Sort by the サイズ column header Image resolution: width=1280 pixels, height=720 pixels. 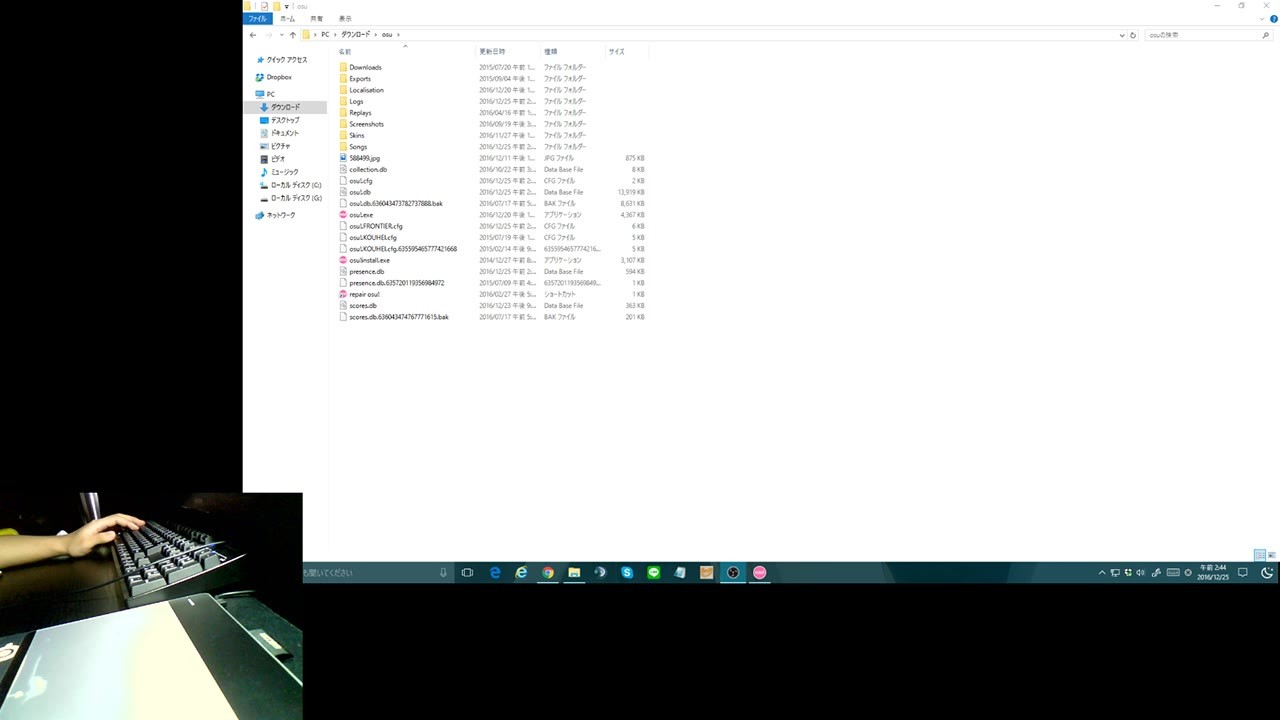(617, 51)
